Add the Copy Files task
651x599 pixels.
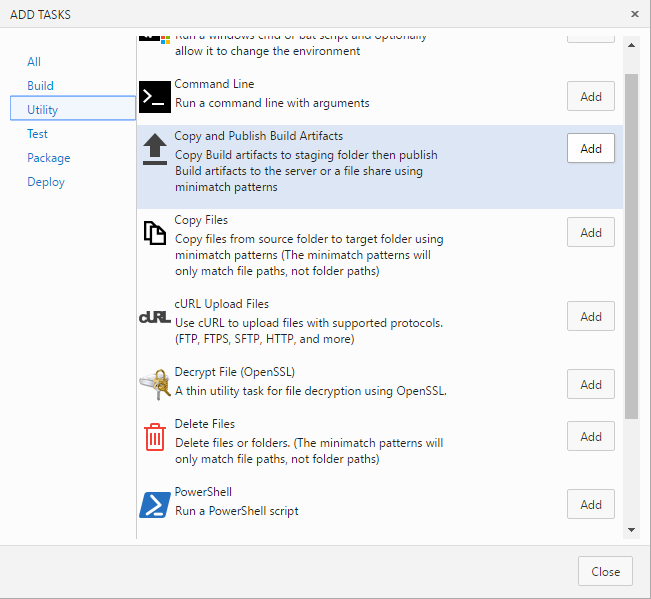tap(591, 232)
